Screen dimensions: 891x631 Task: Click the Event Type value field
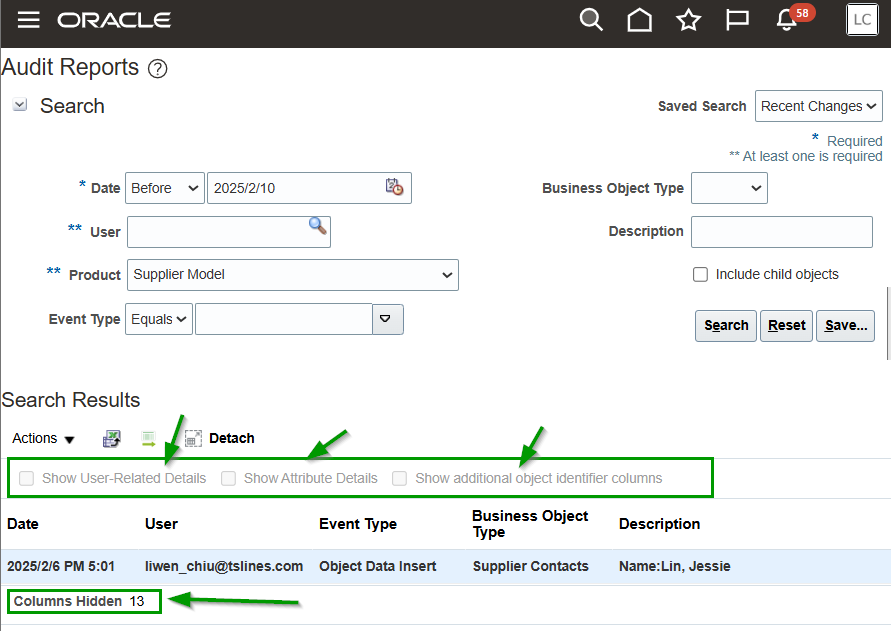[x=284, y=319]
